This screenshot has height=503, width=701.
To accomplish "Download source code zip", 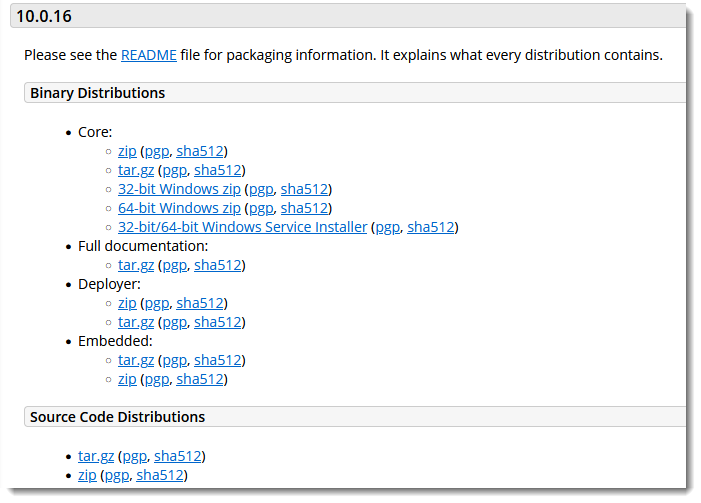I will coord(87,475).
